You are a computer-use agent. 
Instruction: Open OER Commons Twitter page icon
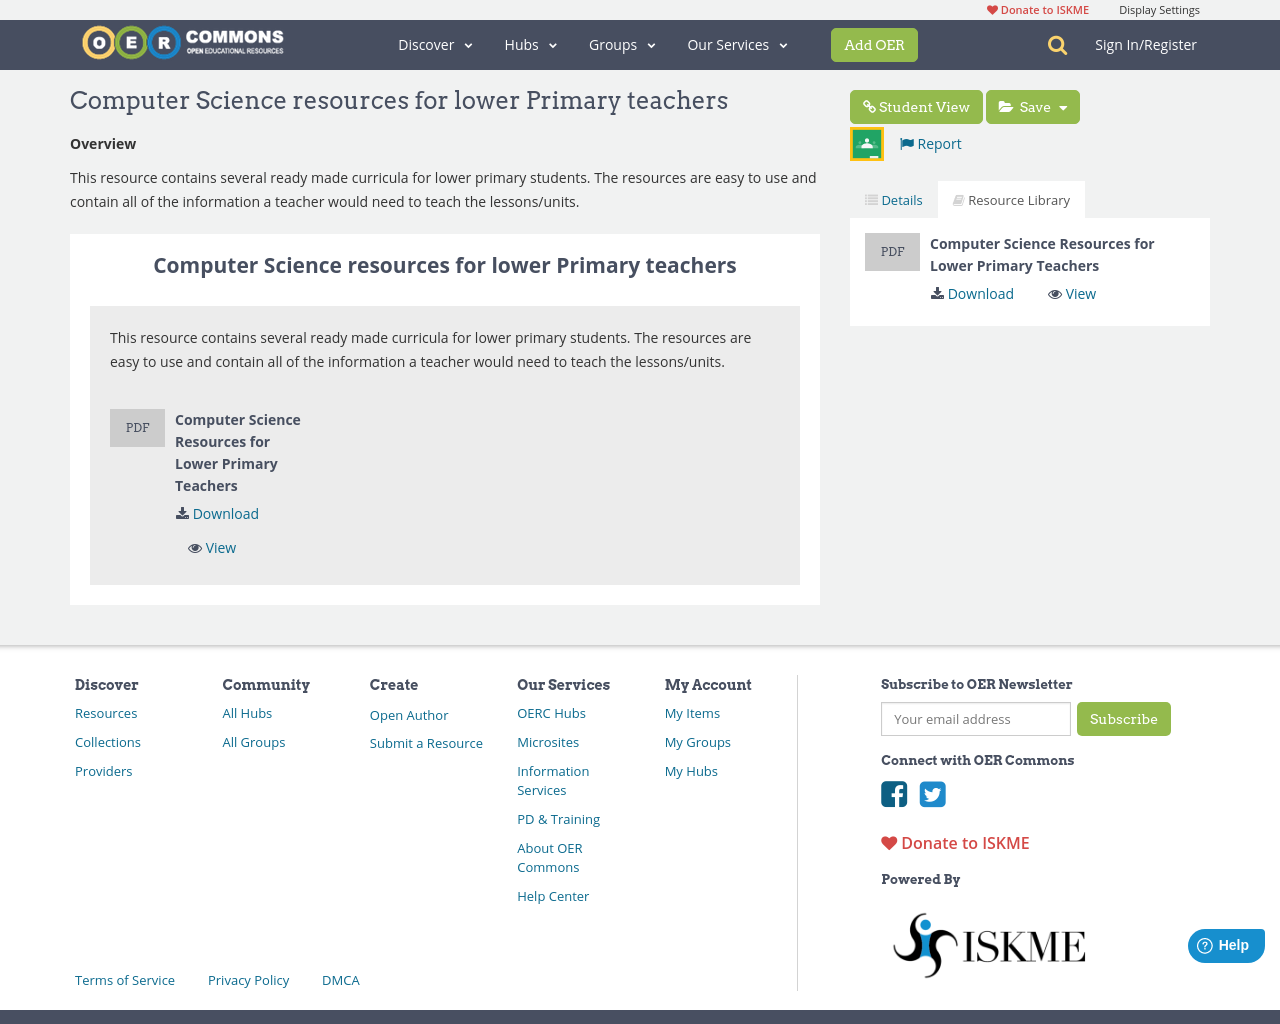pos(932,794)
